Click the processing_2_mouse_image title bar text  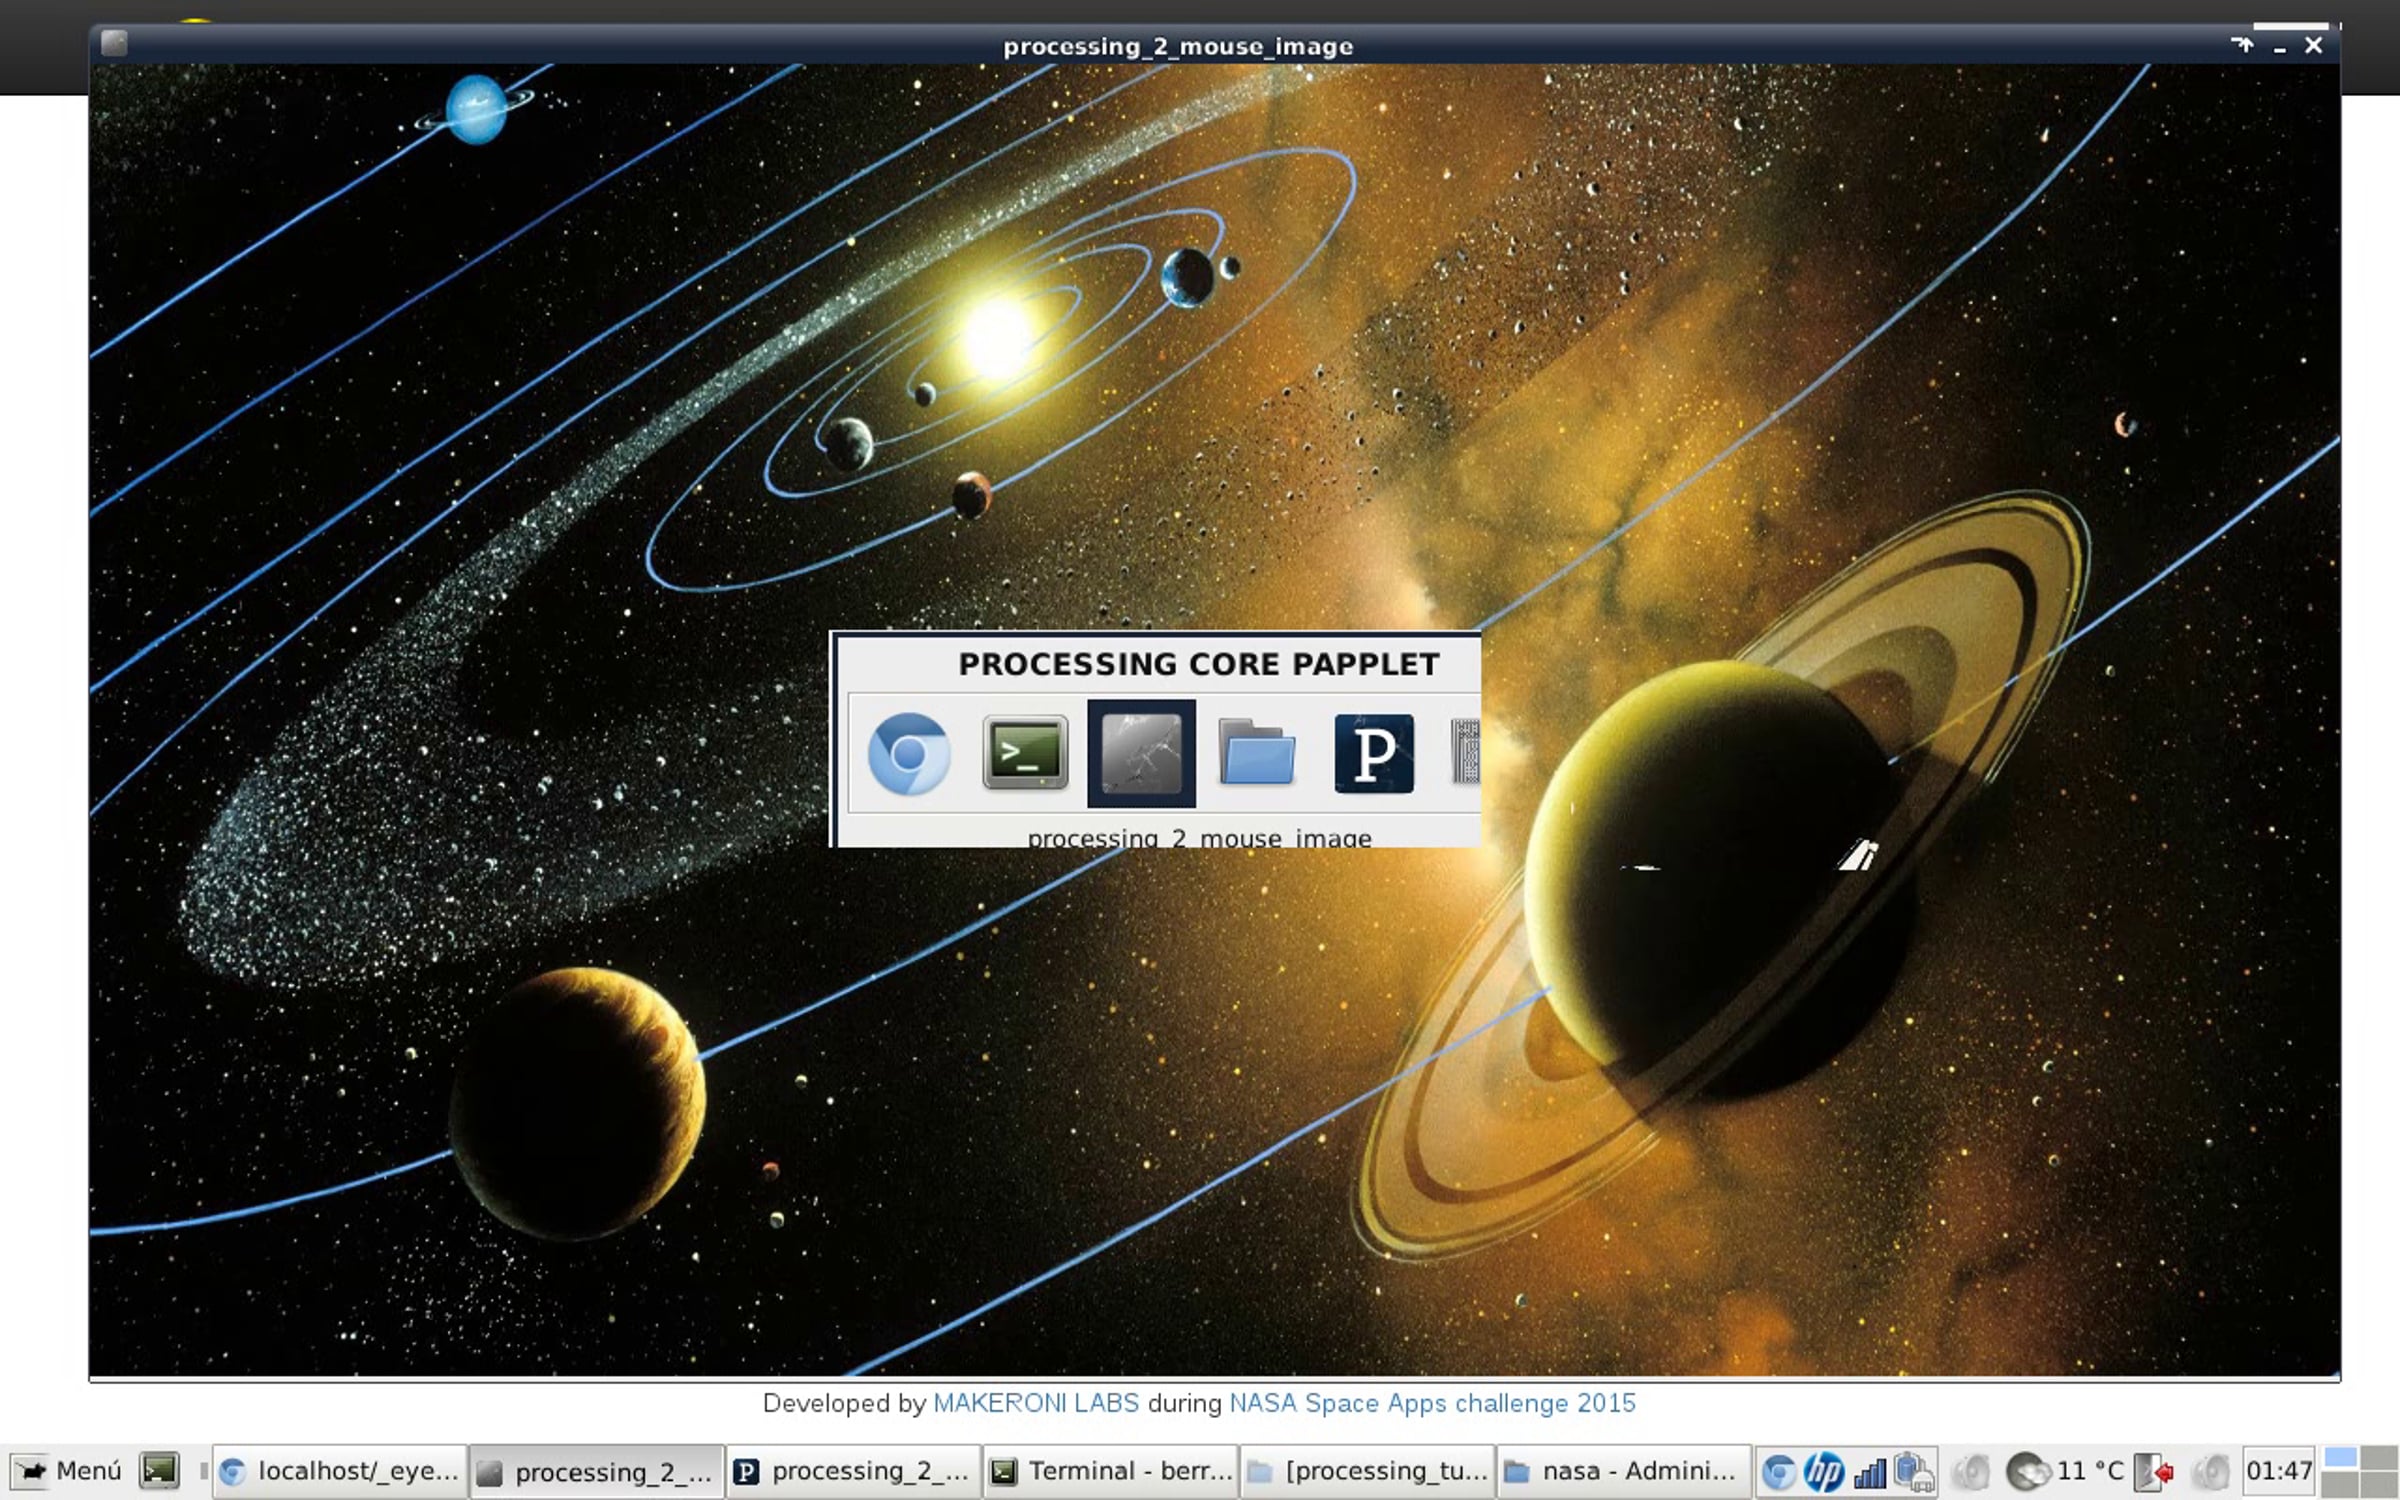1178,47
